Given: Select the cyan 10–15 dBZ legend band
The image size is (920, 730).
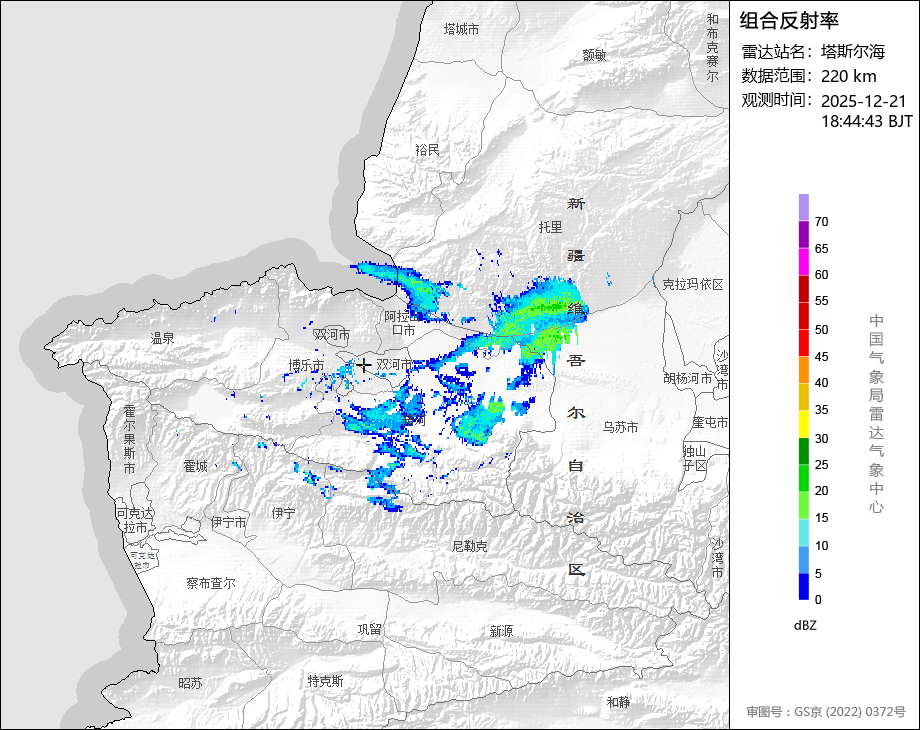Looking at the screenshot, I should pyautogui.click(x=804, y=533).
